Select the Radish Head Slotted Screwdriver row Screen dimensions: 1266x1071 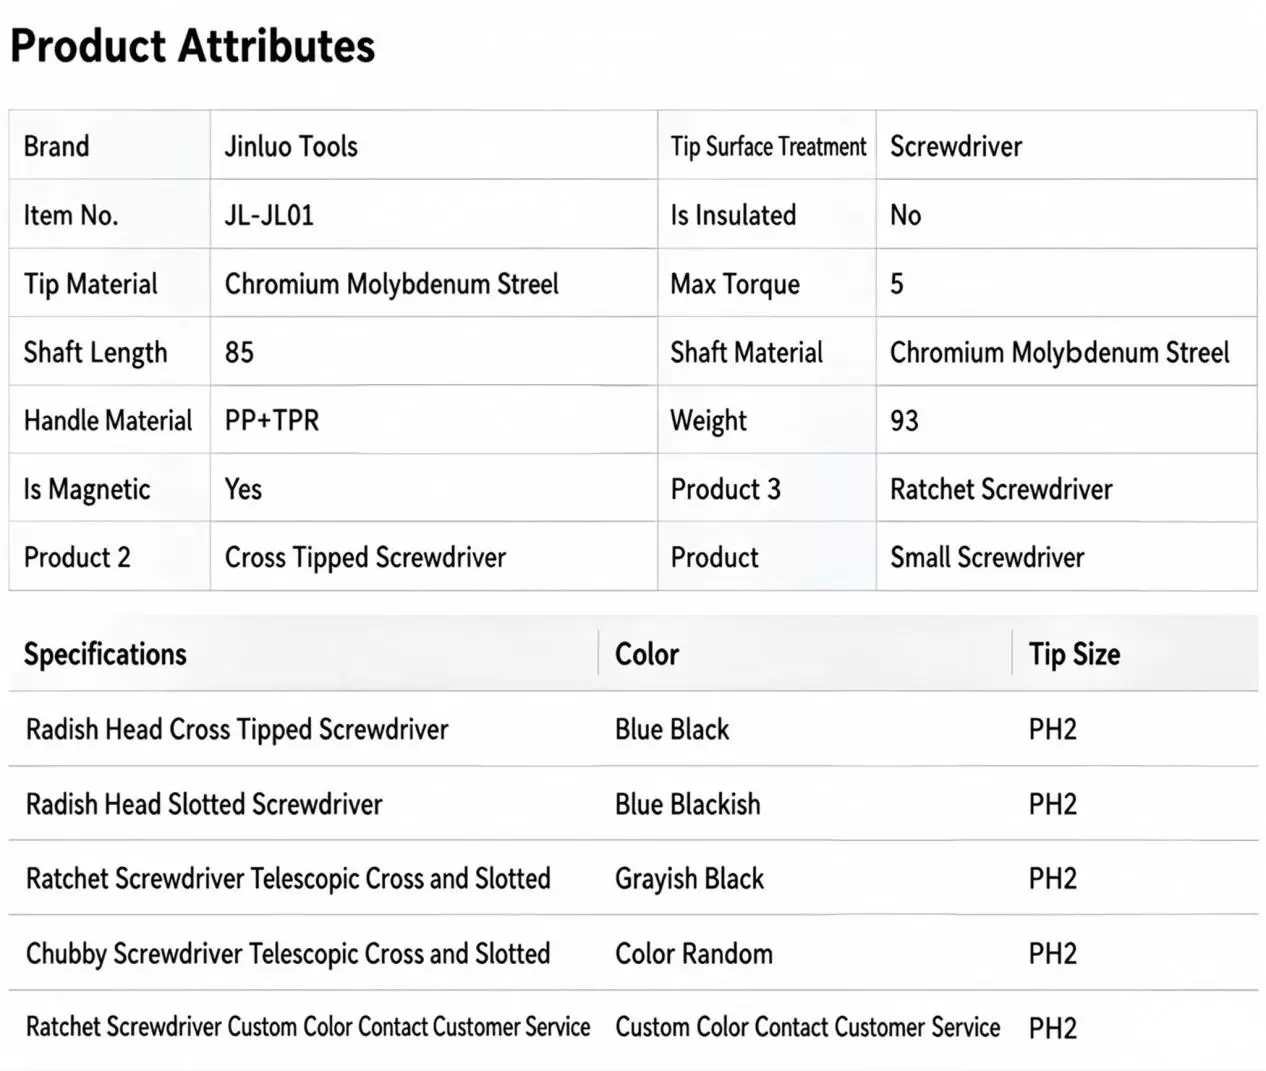click(x=633, y=804)
